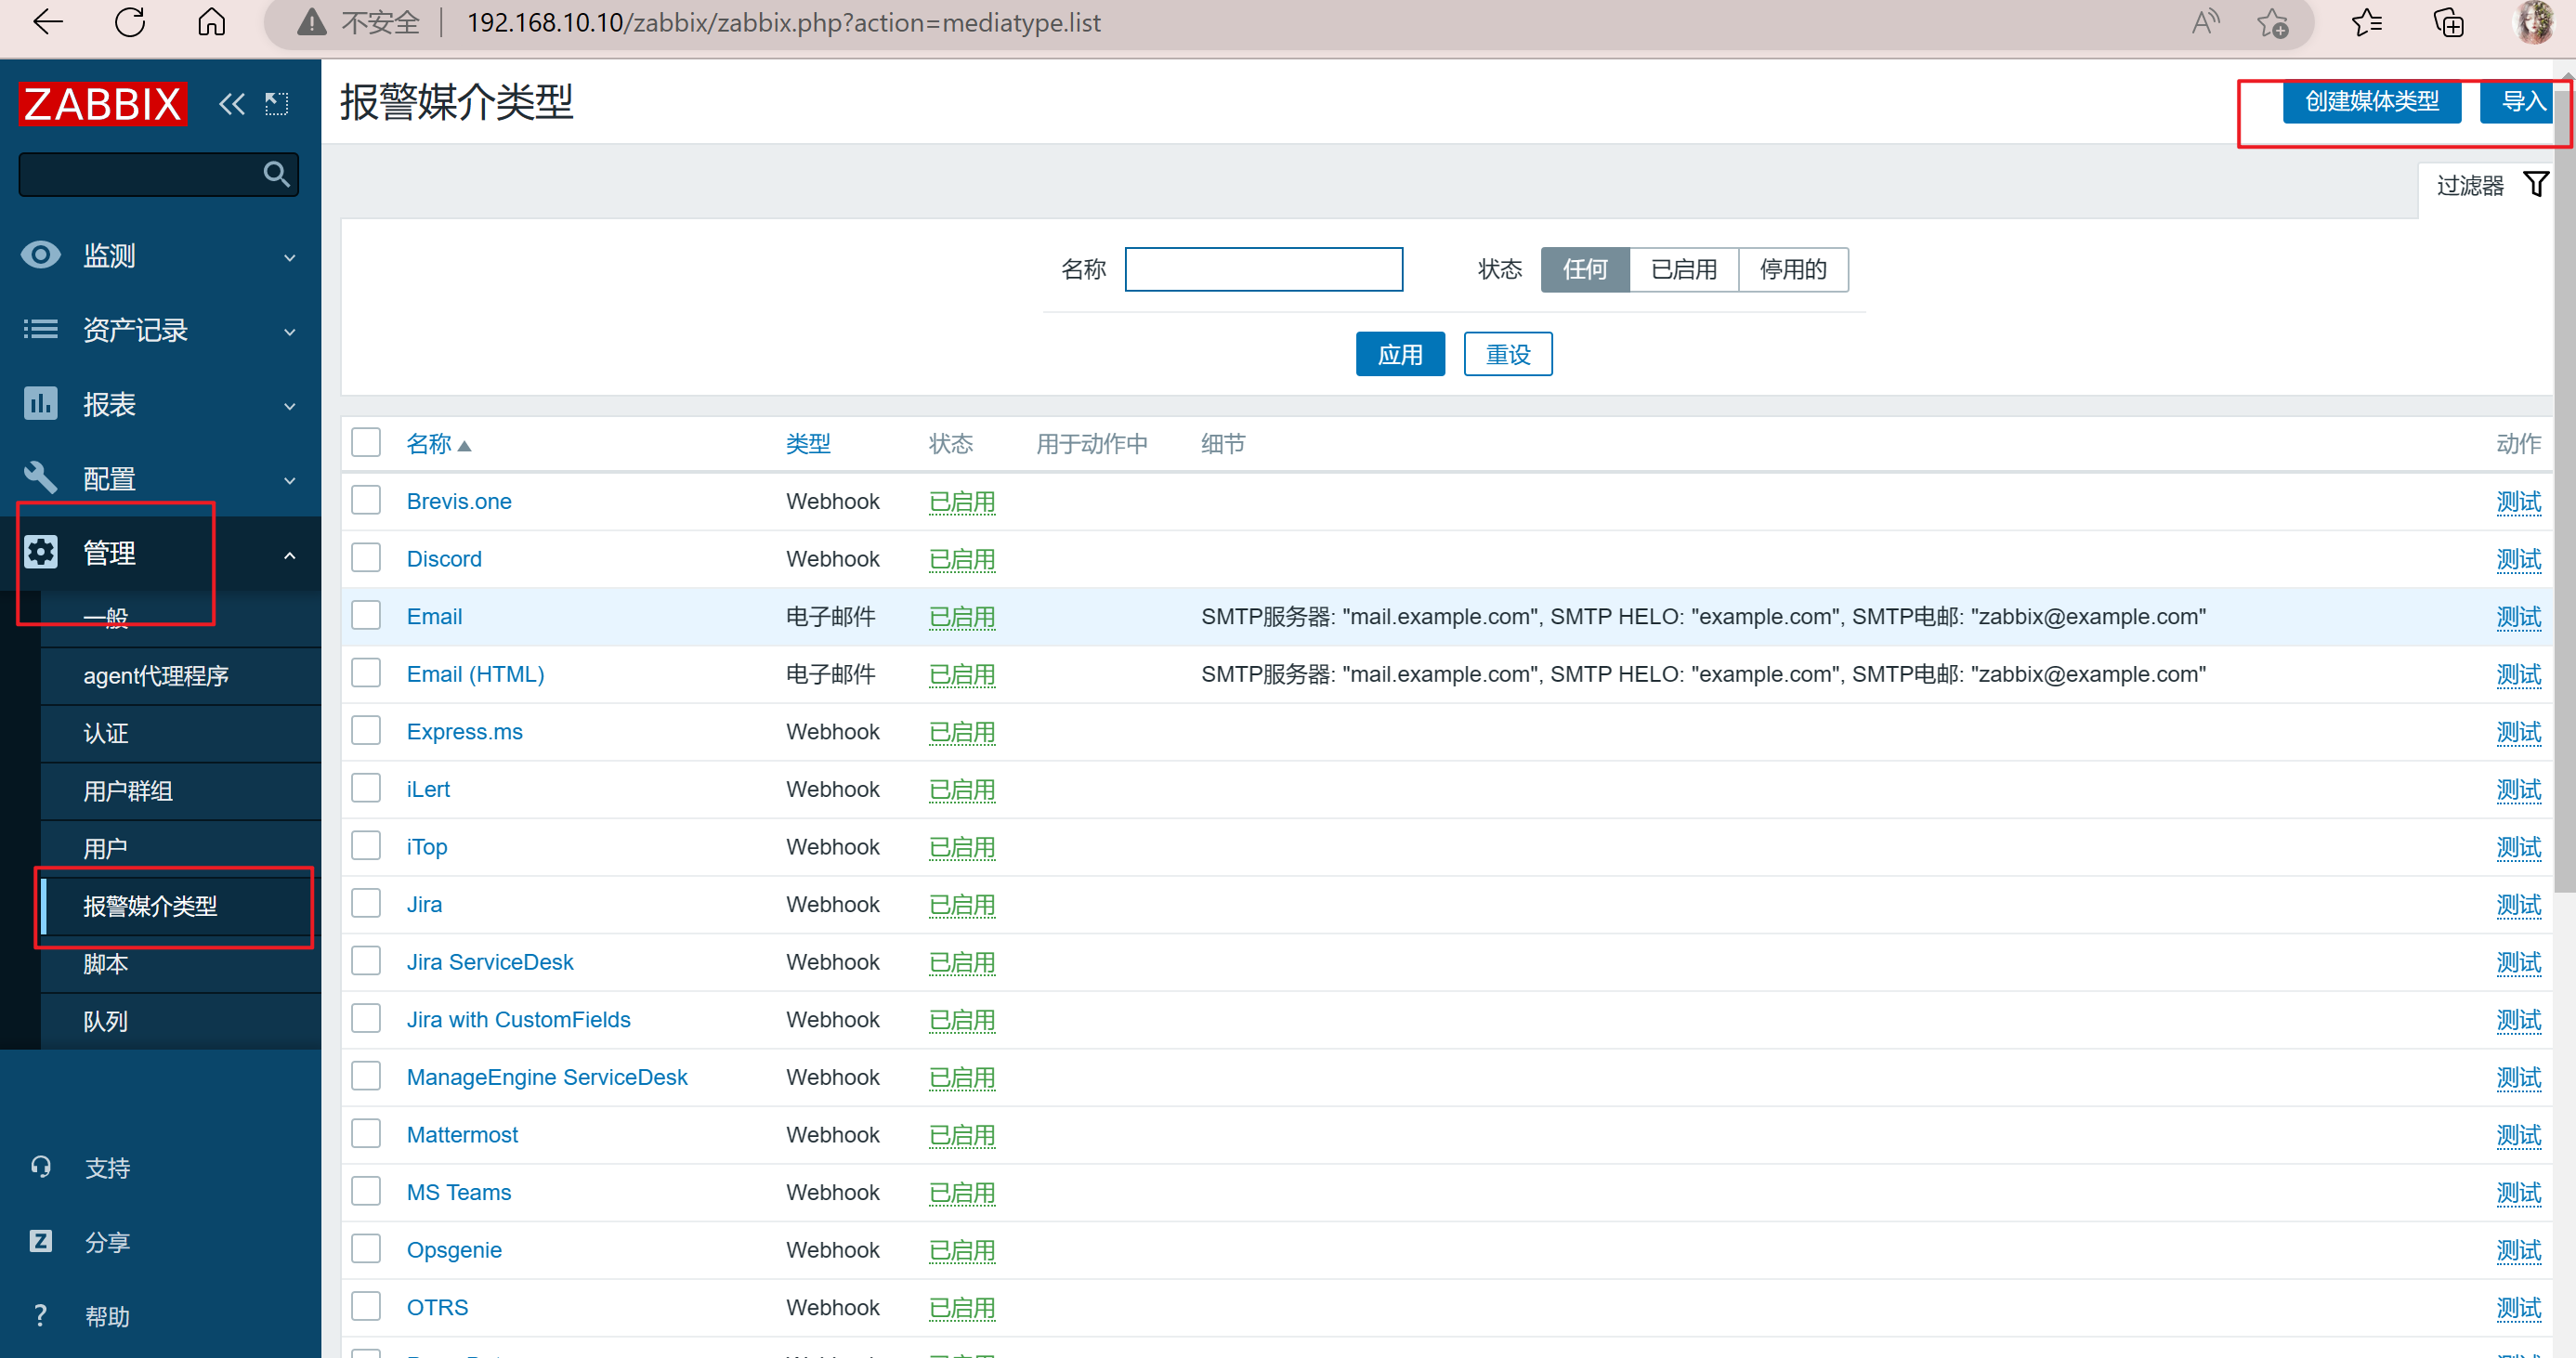Open the browser profile avatar
Screen dimensions: 2576x1358
point(2533,22)
